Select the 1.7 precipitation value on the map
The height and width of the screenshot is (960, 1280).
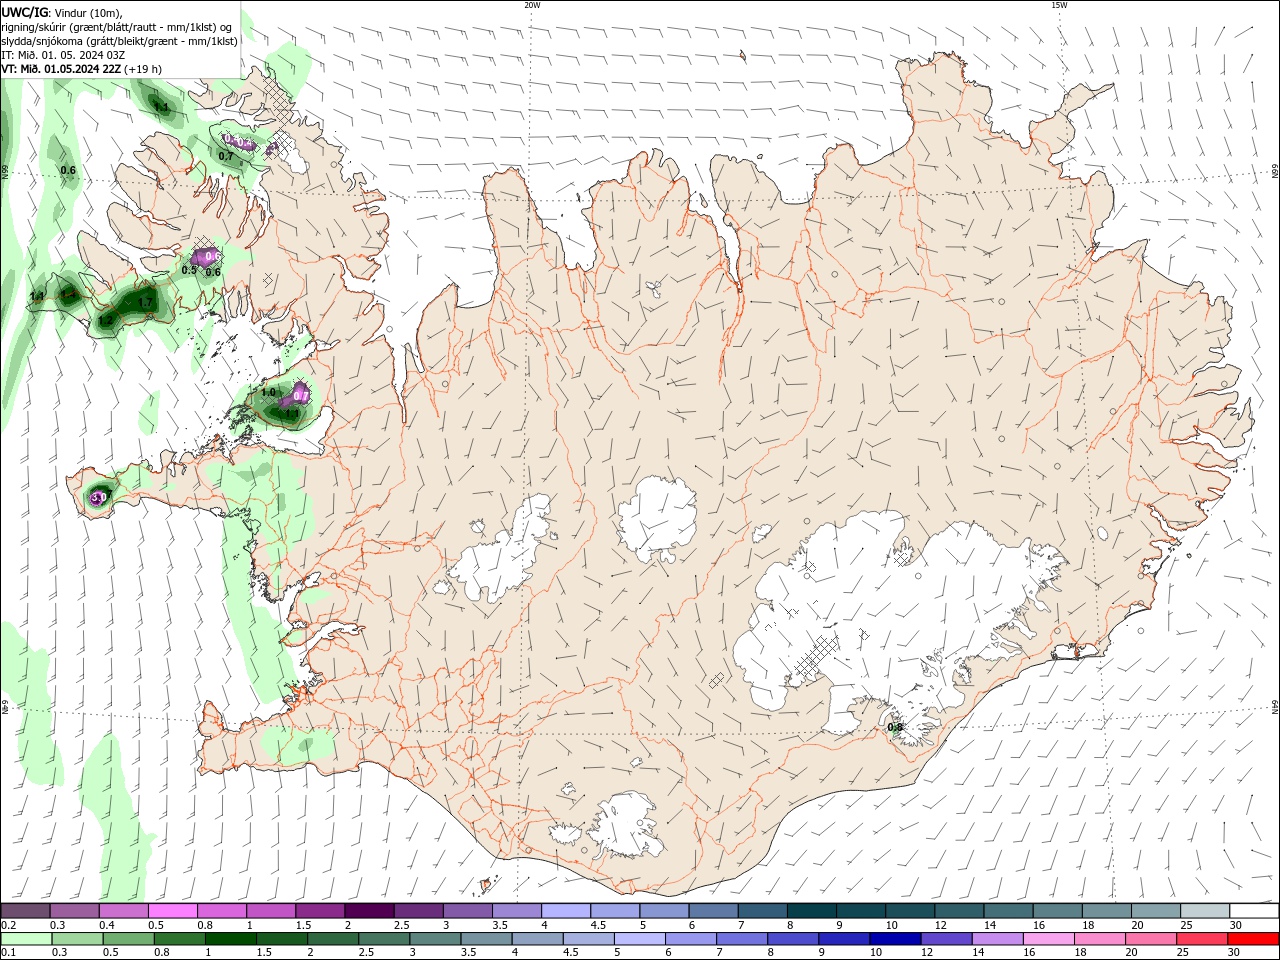tap(145, 303)
